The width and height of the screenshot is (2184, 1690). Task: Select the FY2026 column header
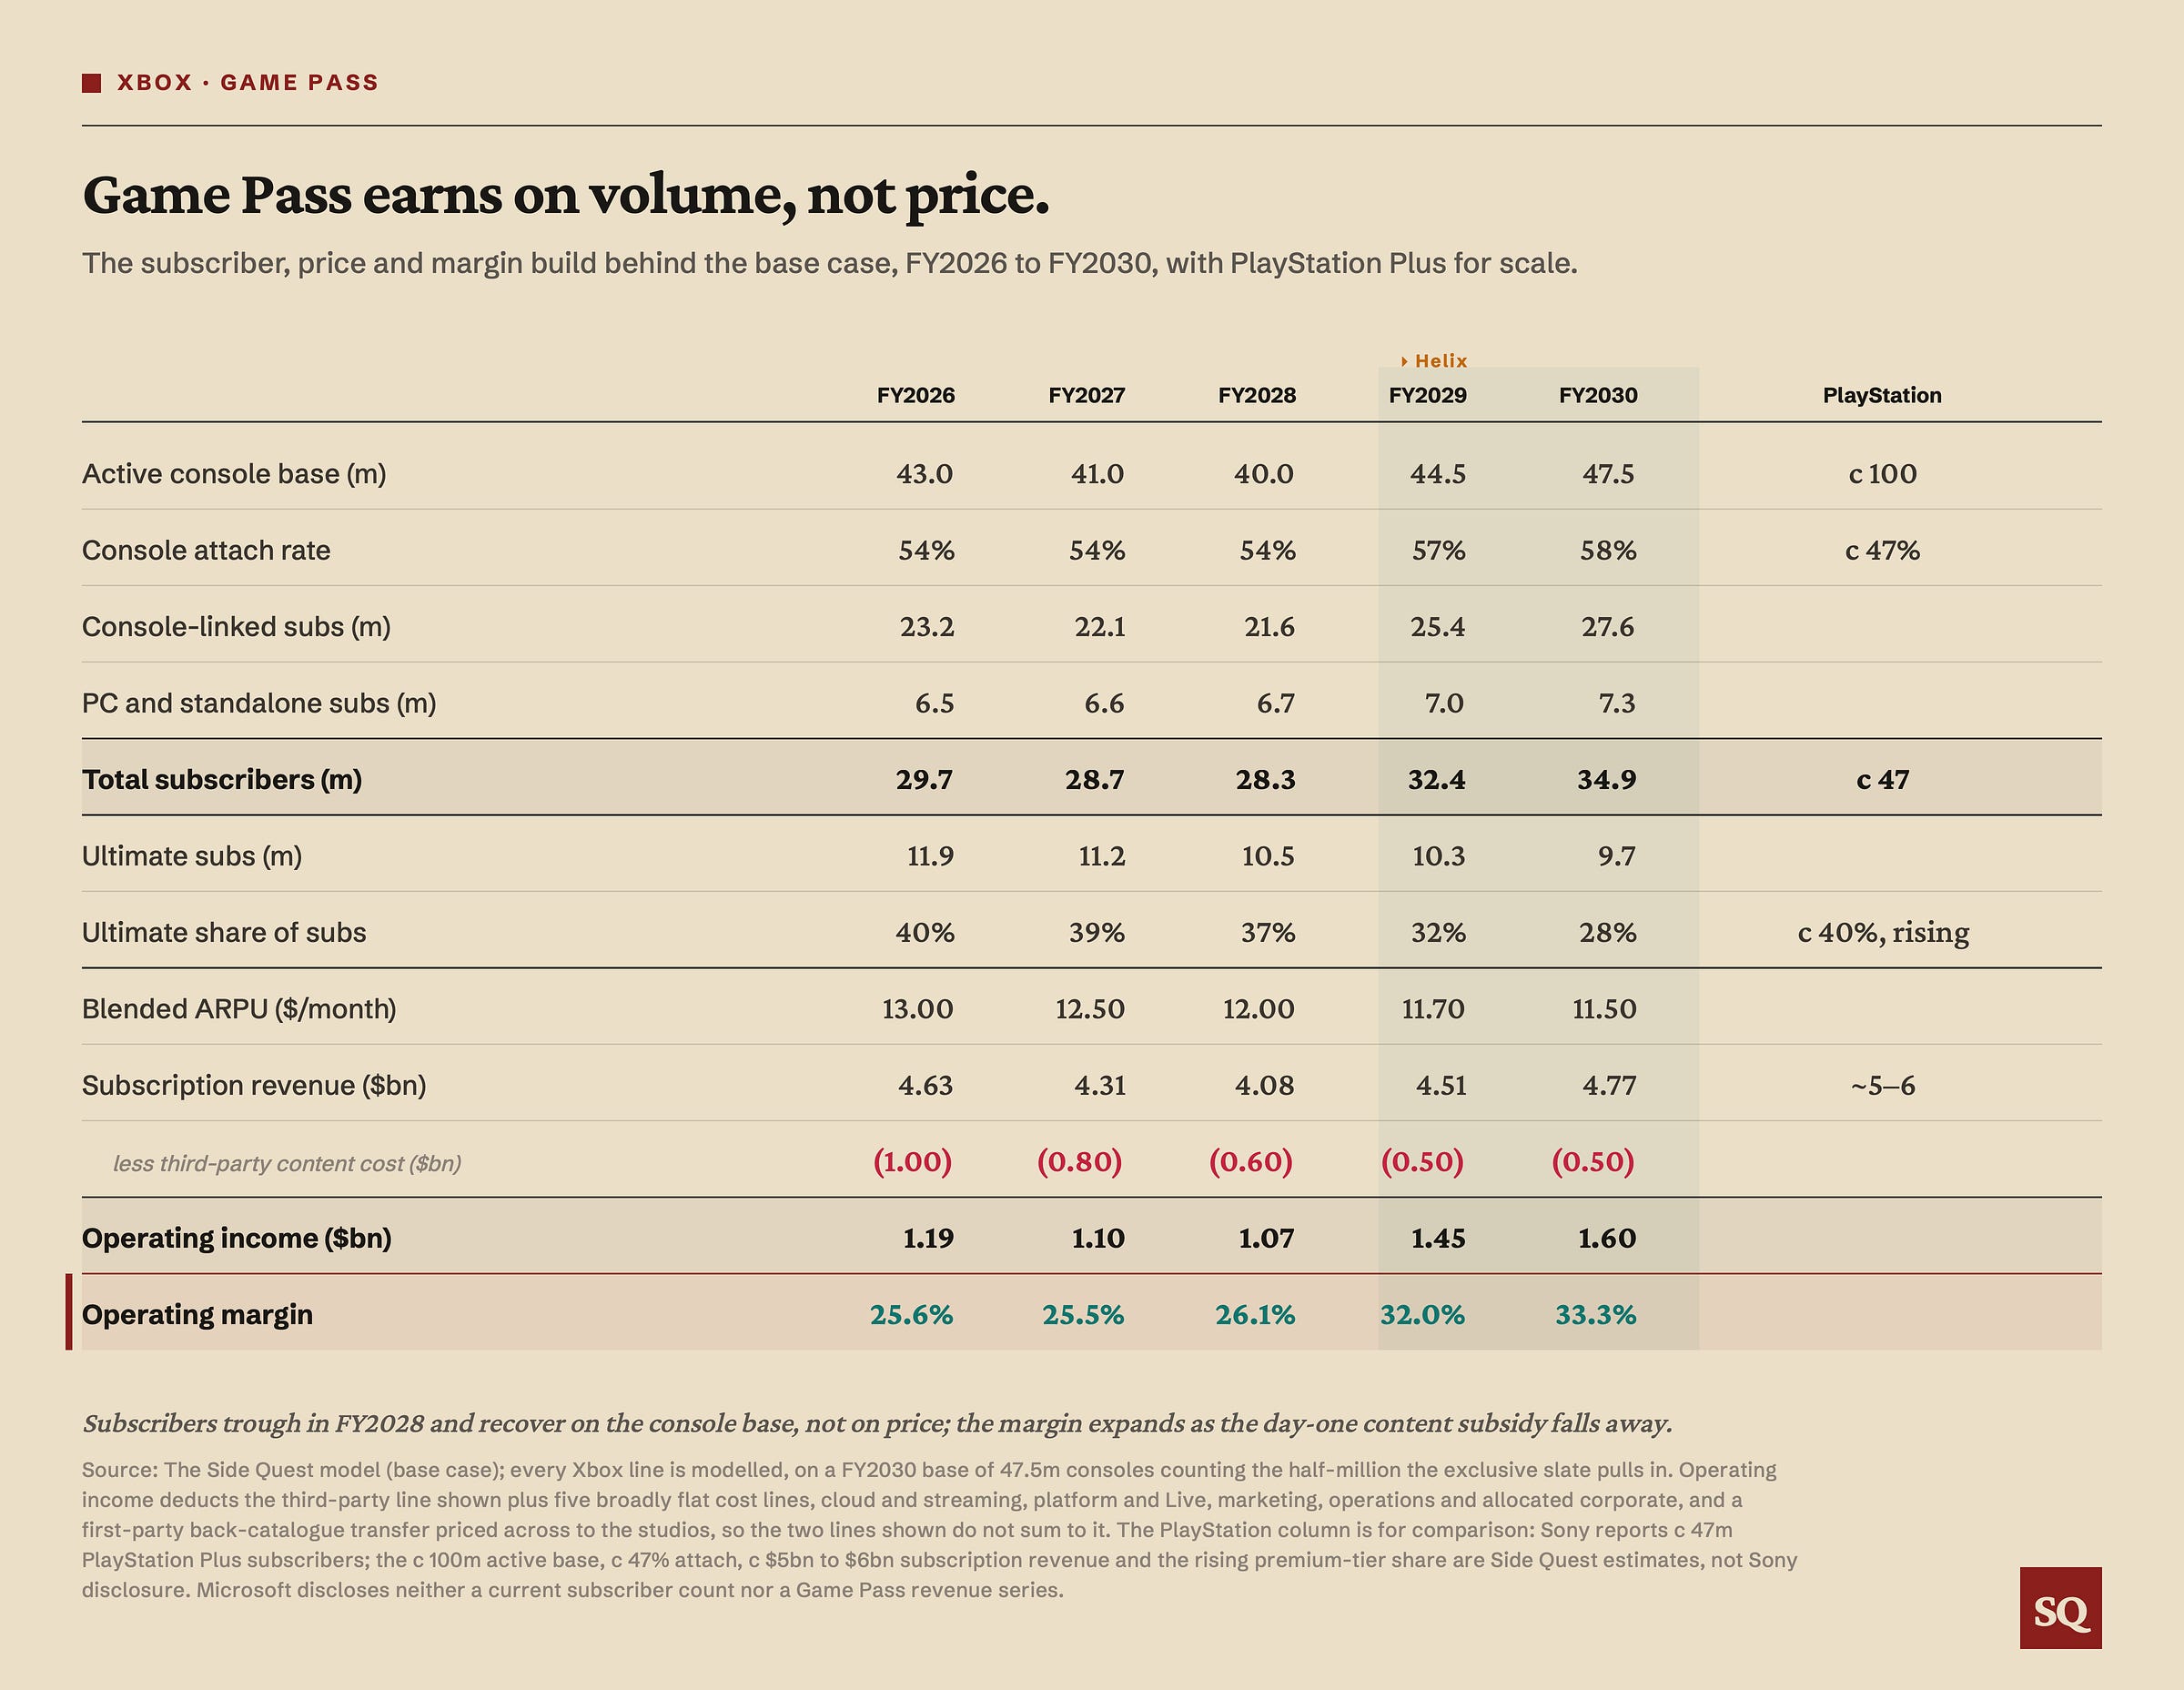pos(916,395)
